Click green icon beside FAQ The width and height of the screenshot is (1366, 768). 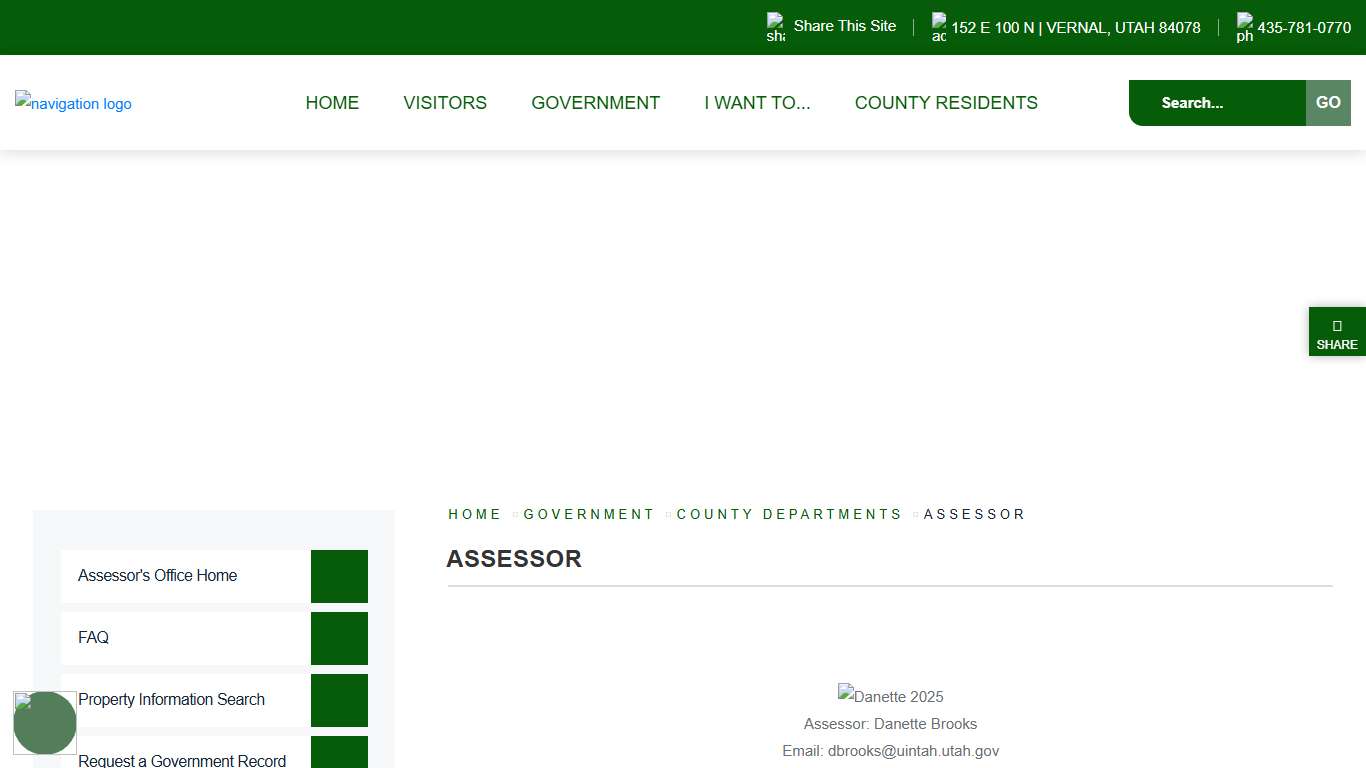pos(339,638)
